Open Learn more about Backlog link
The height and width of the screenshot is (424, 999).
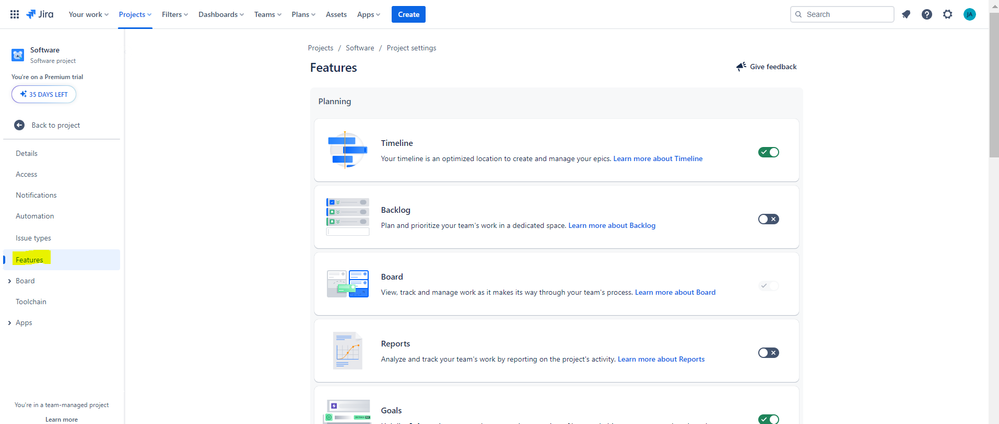coord(612,225)
